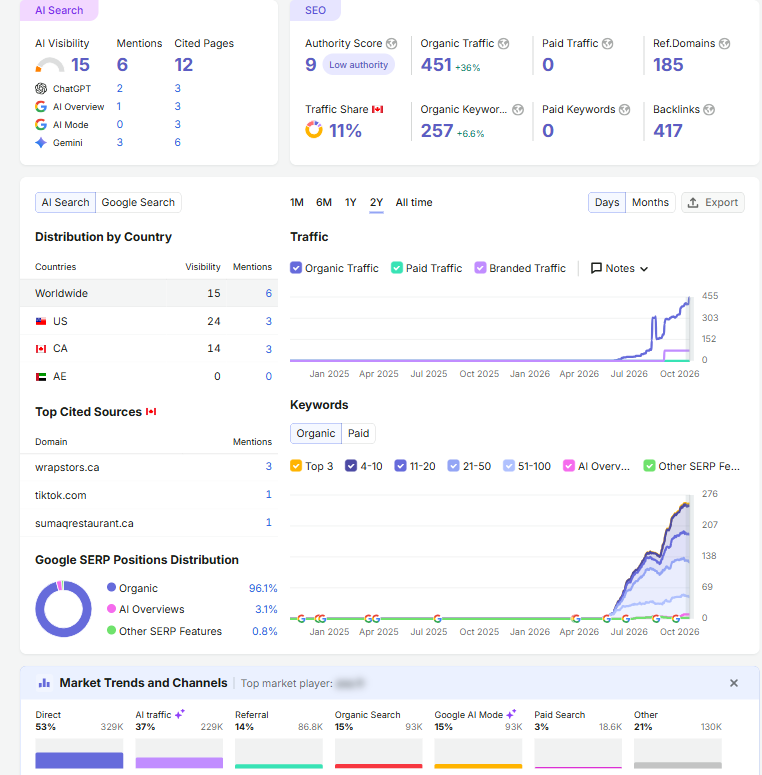The height and width of the screenshot is (775, 762).
Task: Click the Traffic Share donut icon
Action: (314, 129)
